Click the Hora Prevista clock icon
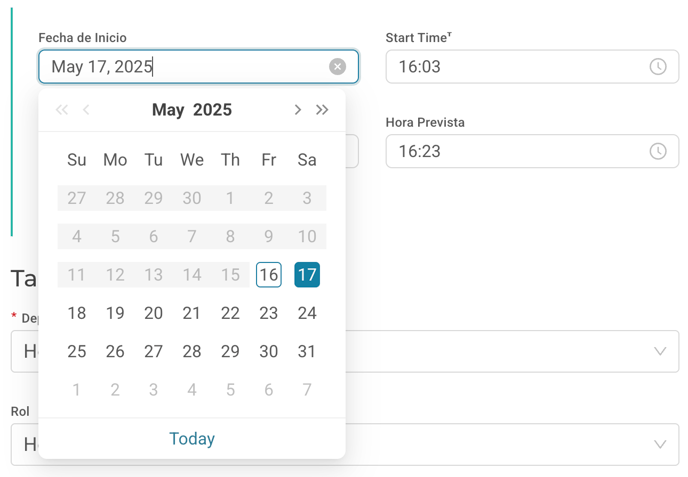Image resolution: width=688 pixels, height=477 pixels. (x=658, y=151)
